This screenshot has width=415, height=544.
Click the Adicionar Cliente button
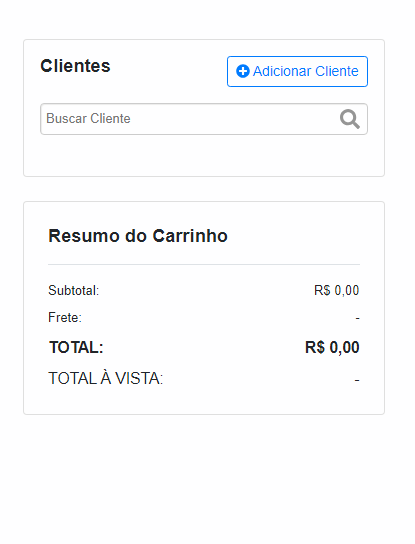click(x=297, y=71)
